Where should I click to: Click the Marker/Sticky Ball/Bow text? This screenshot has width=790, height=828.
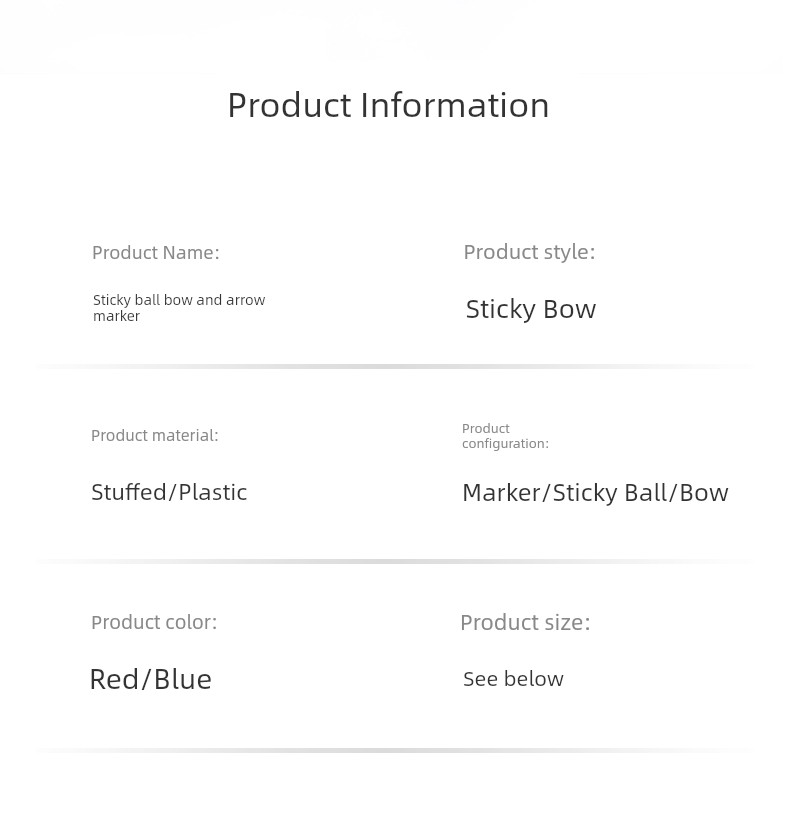[x=595, y=493]
